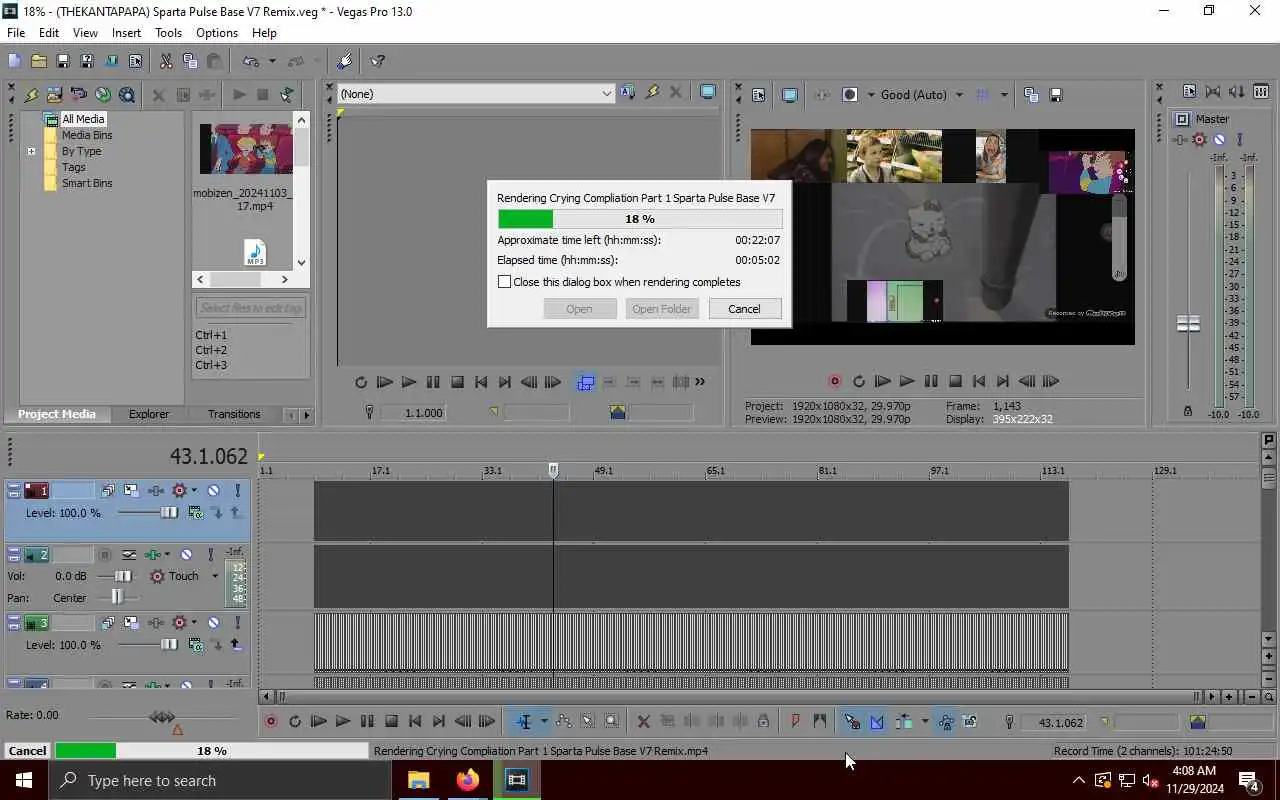The image size is (1280, 800).
Task: Save the project using the floppy disk icon
Action: coord(62,61)
